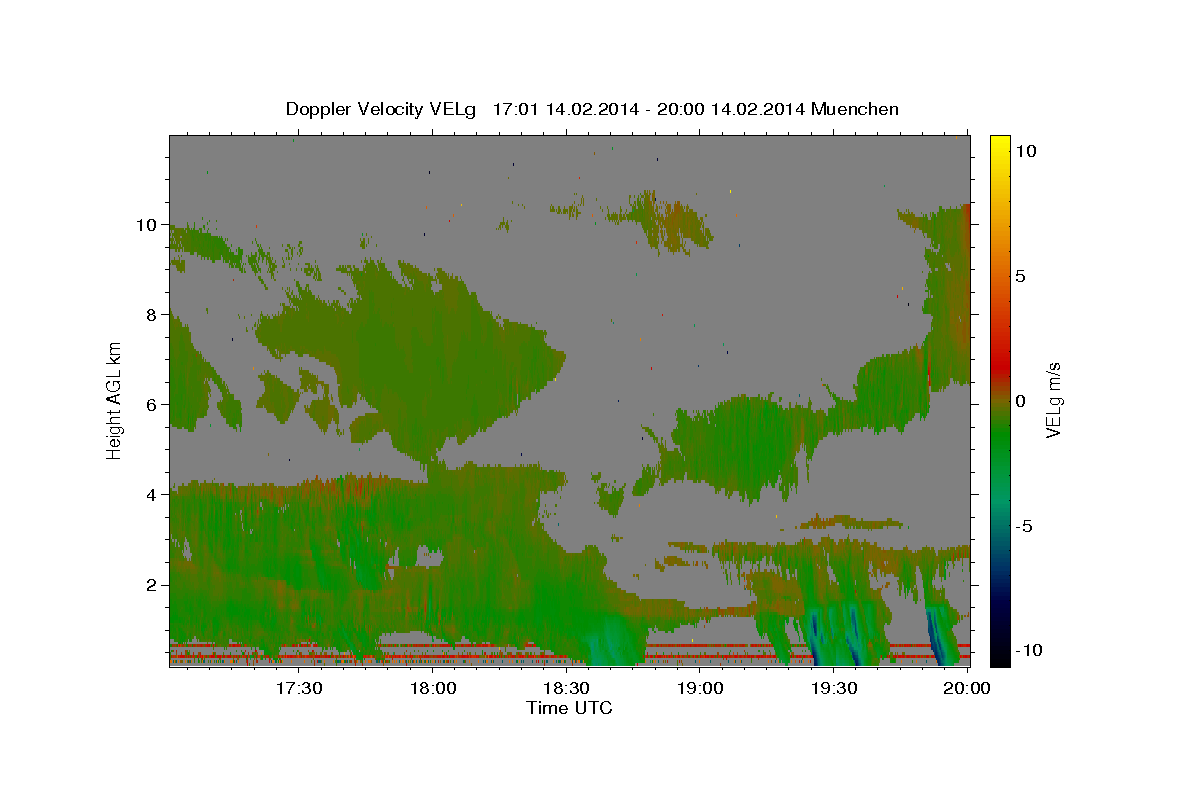Click the 'VELg m/s' colorbar label
Screen dimensions: 1200x800
tap(1052, 401)
